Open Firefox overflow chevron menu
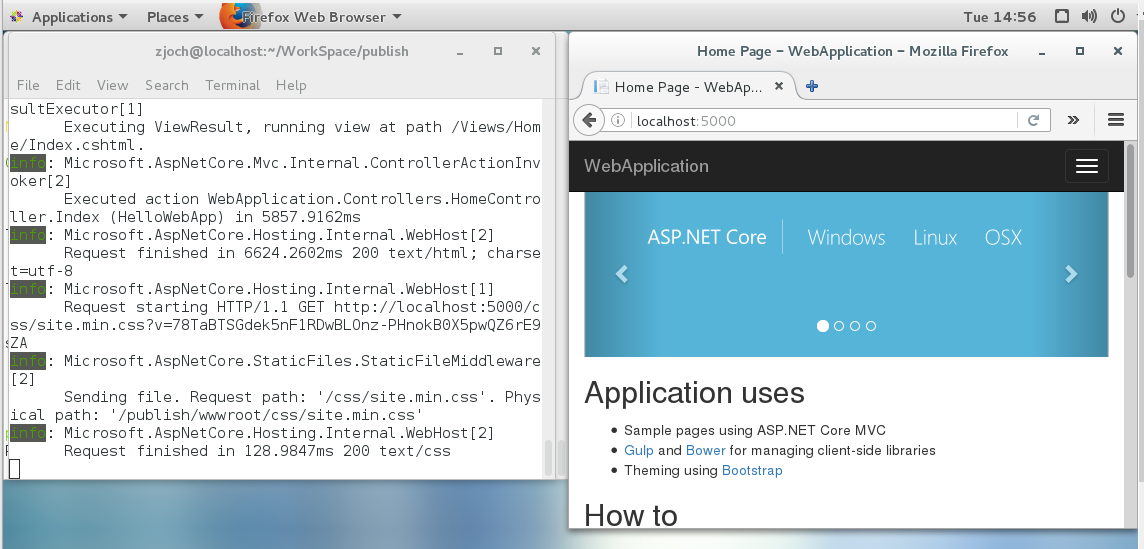 1073,120
